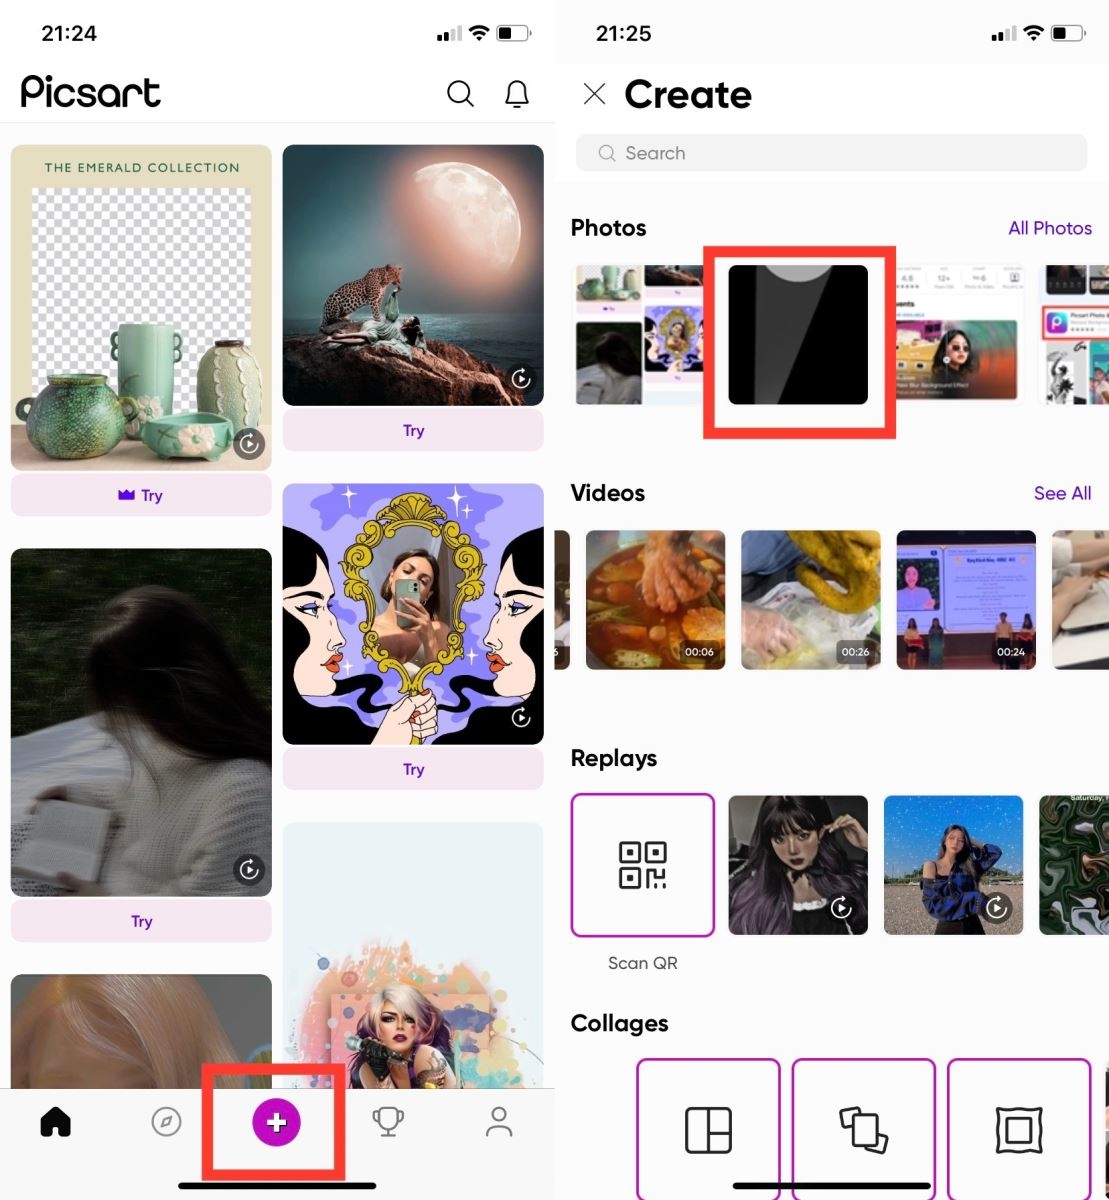Image resolution: width=1109 pixels, height=1200 pixels.
Task: Close the Create screen with X
Action: point(594,94)
